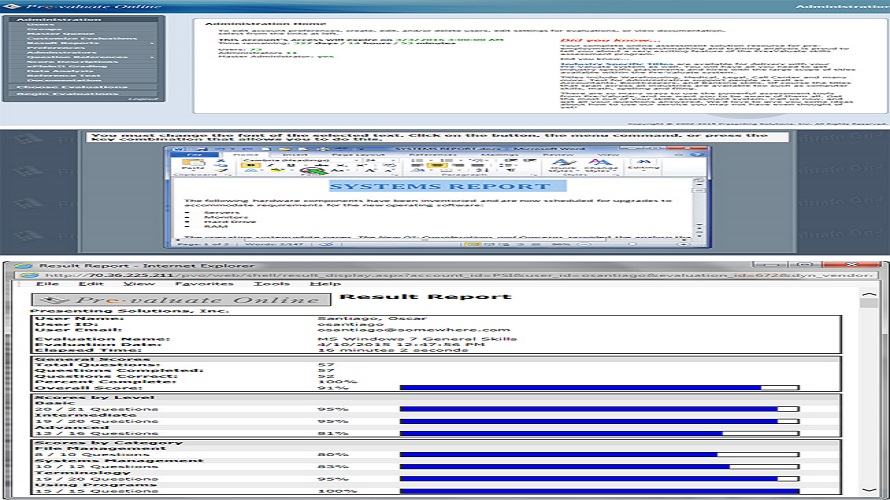Open the Editing group in Word ribbon
Image resolution: width=890 pixels, height=500 pixels.
tap(644, 165)
